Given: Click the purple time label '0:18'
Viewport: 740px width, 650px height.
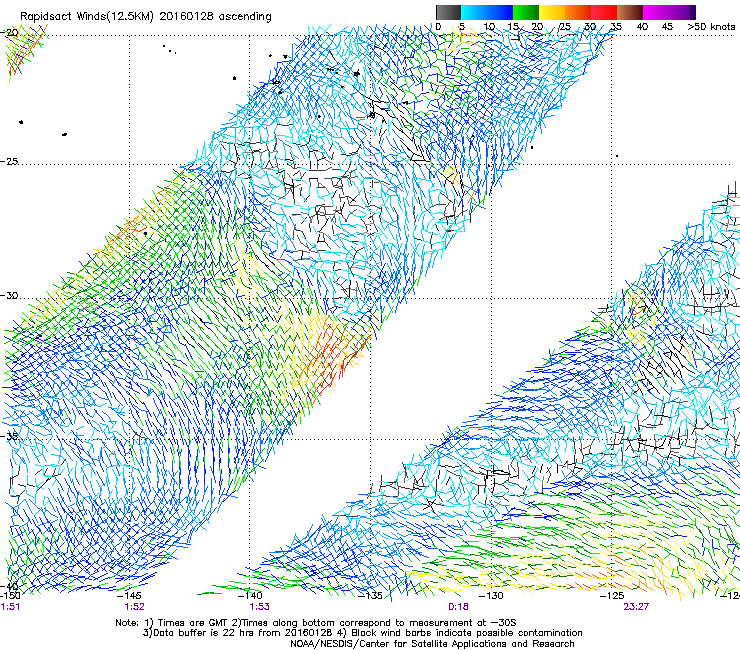Looking at the screenshot, I should pyautogui.click(x=458, y=607).
